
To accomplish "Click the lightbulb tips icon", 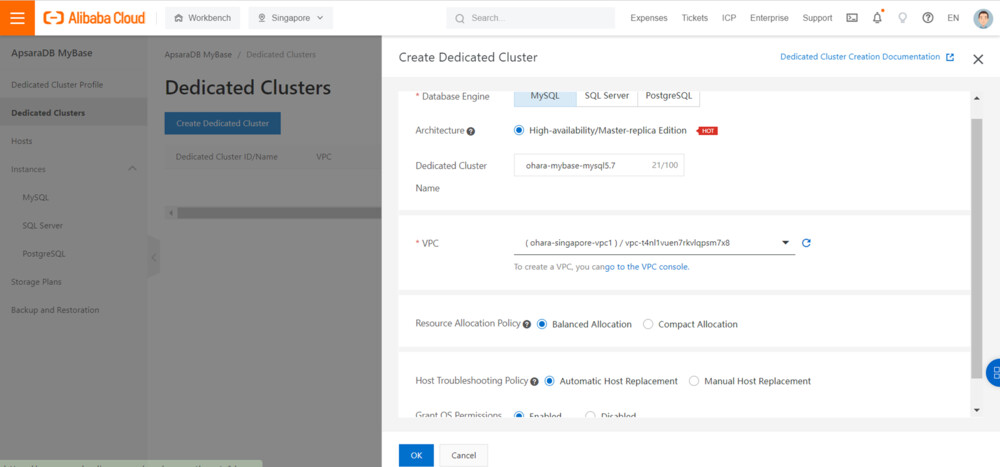I will click(x=903, y=18).
